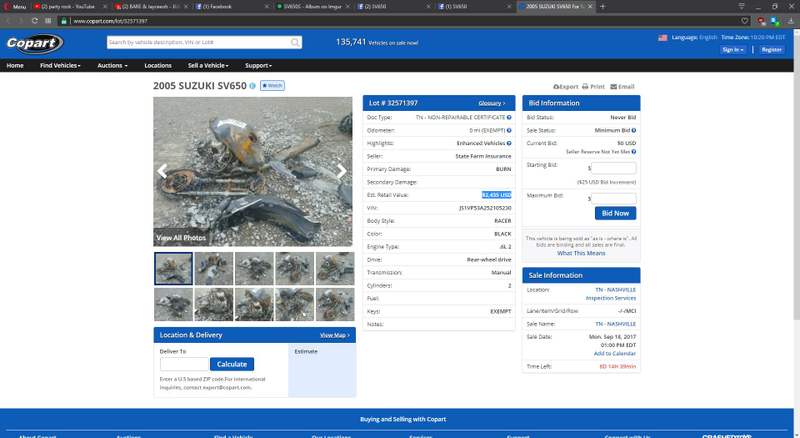The height and width of the screenshot is (438, 800).
Task: Click help icon by Seller Reserve Not Yet Met
Action: click(x=634, y=152)
